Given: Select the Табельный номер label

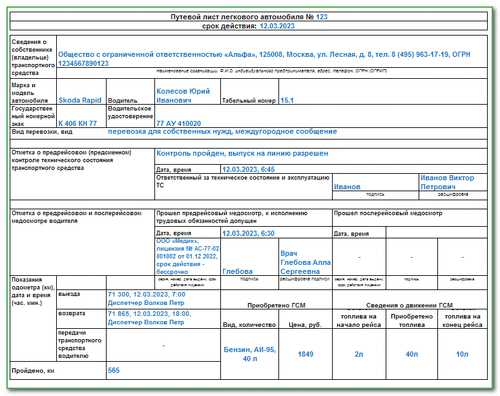Looking at the screenshot, I should click(249, 100).
